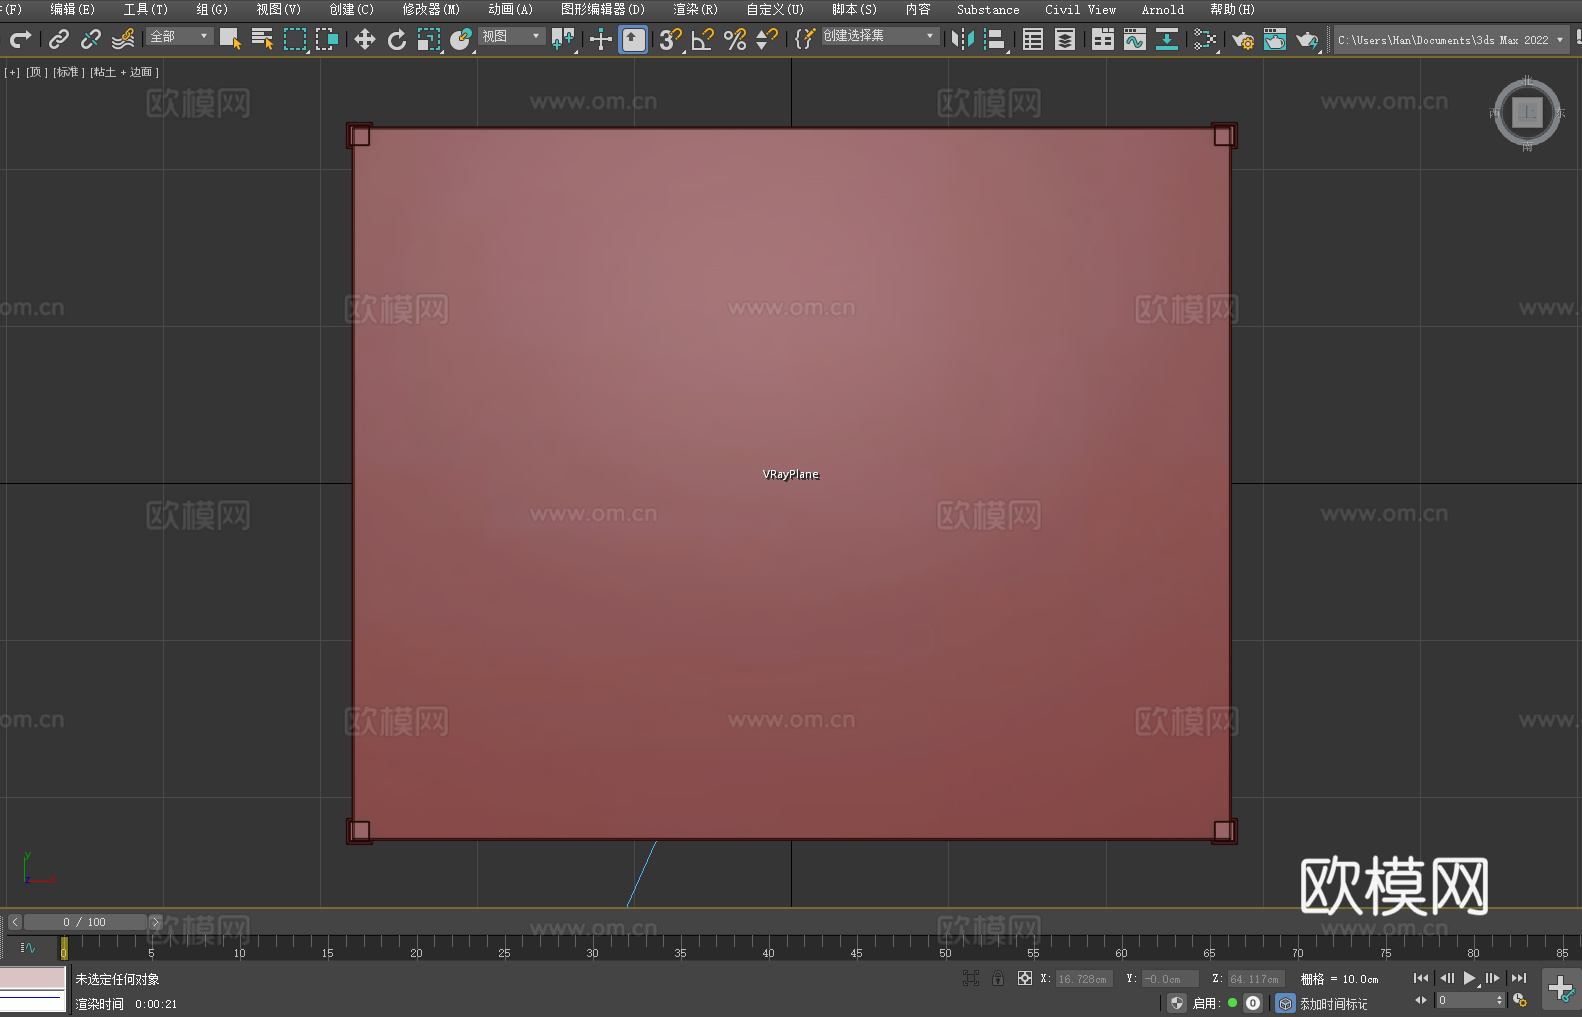Open the 创建选择集 named selection dropdown
This screenshot has width=1582, height=1017.
[x=880, y=36]
